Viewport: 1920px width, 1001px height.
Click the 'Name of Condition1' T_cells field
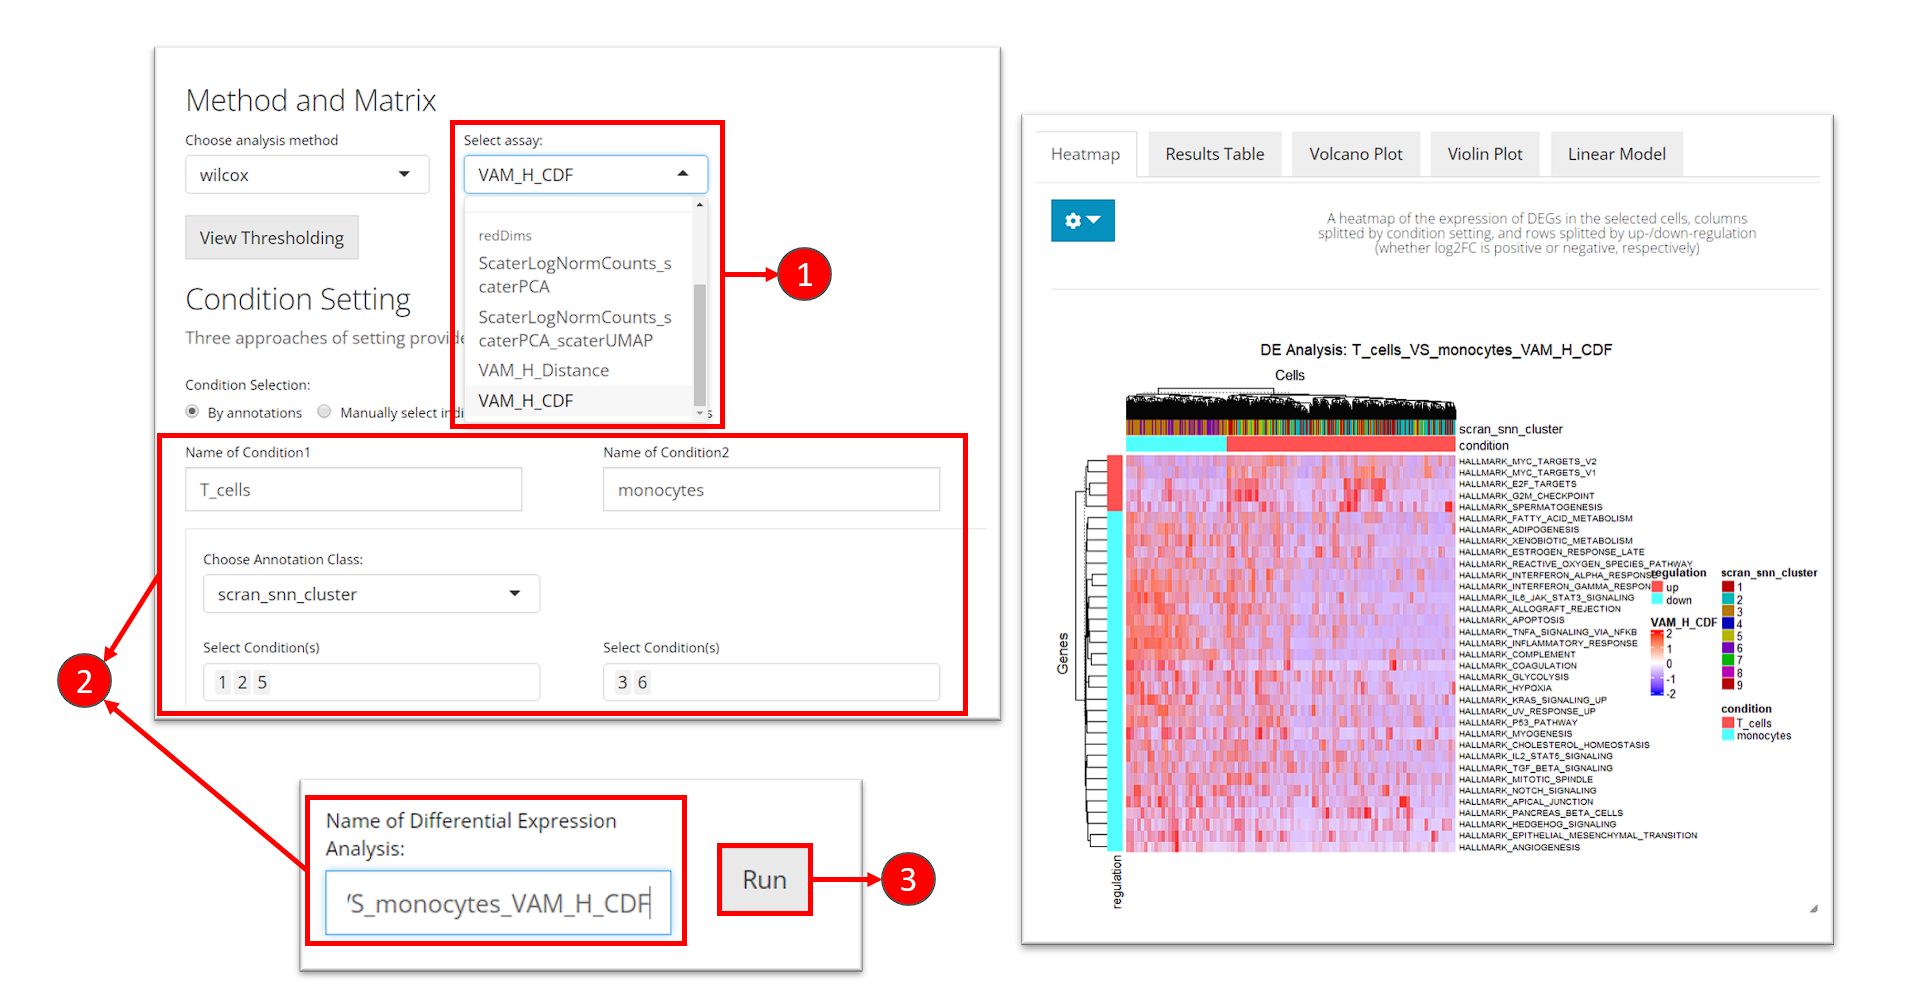[353, 490]
